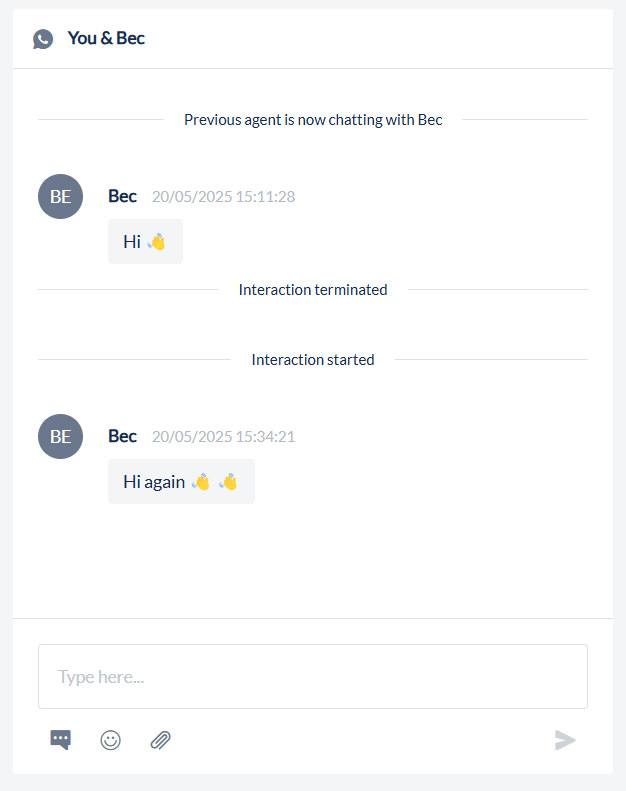
Task: Open the canned responses chat bubble icon
Action: [x=61, y=740]
